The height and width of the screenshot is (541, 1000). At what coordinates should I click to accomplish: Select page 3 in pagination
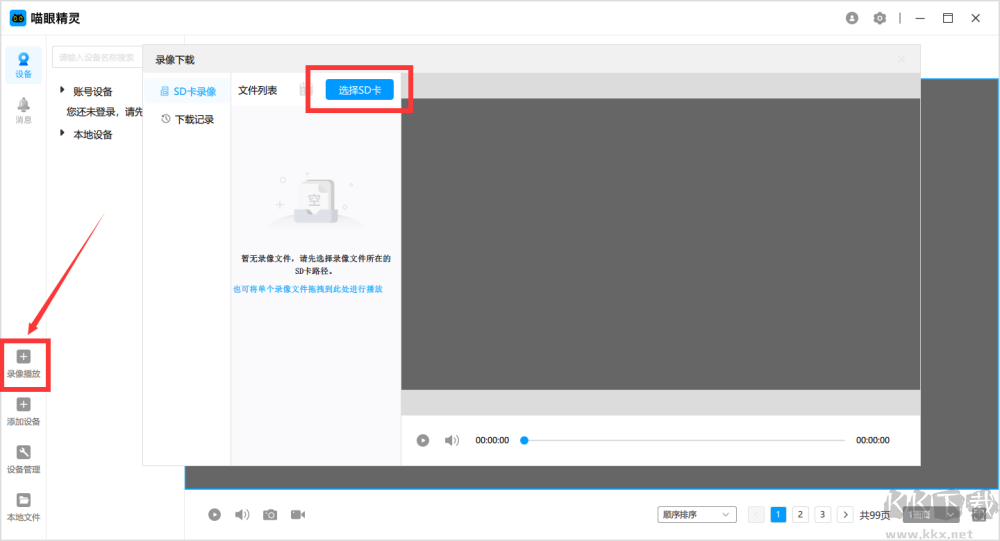click(823, 514)
